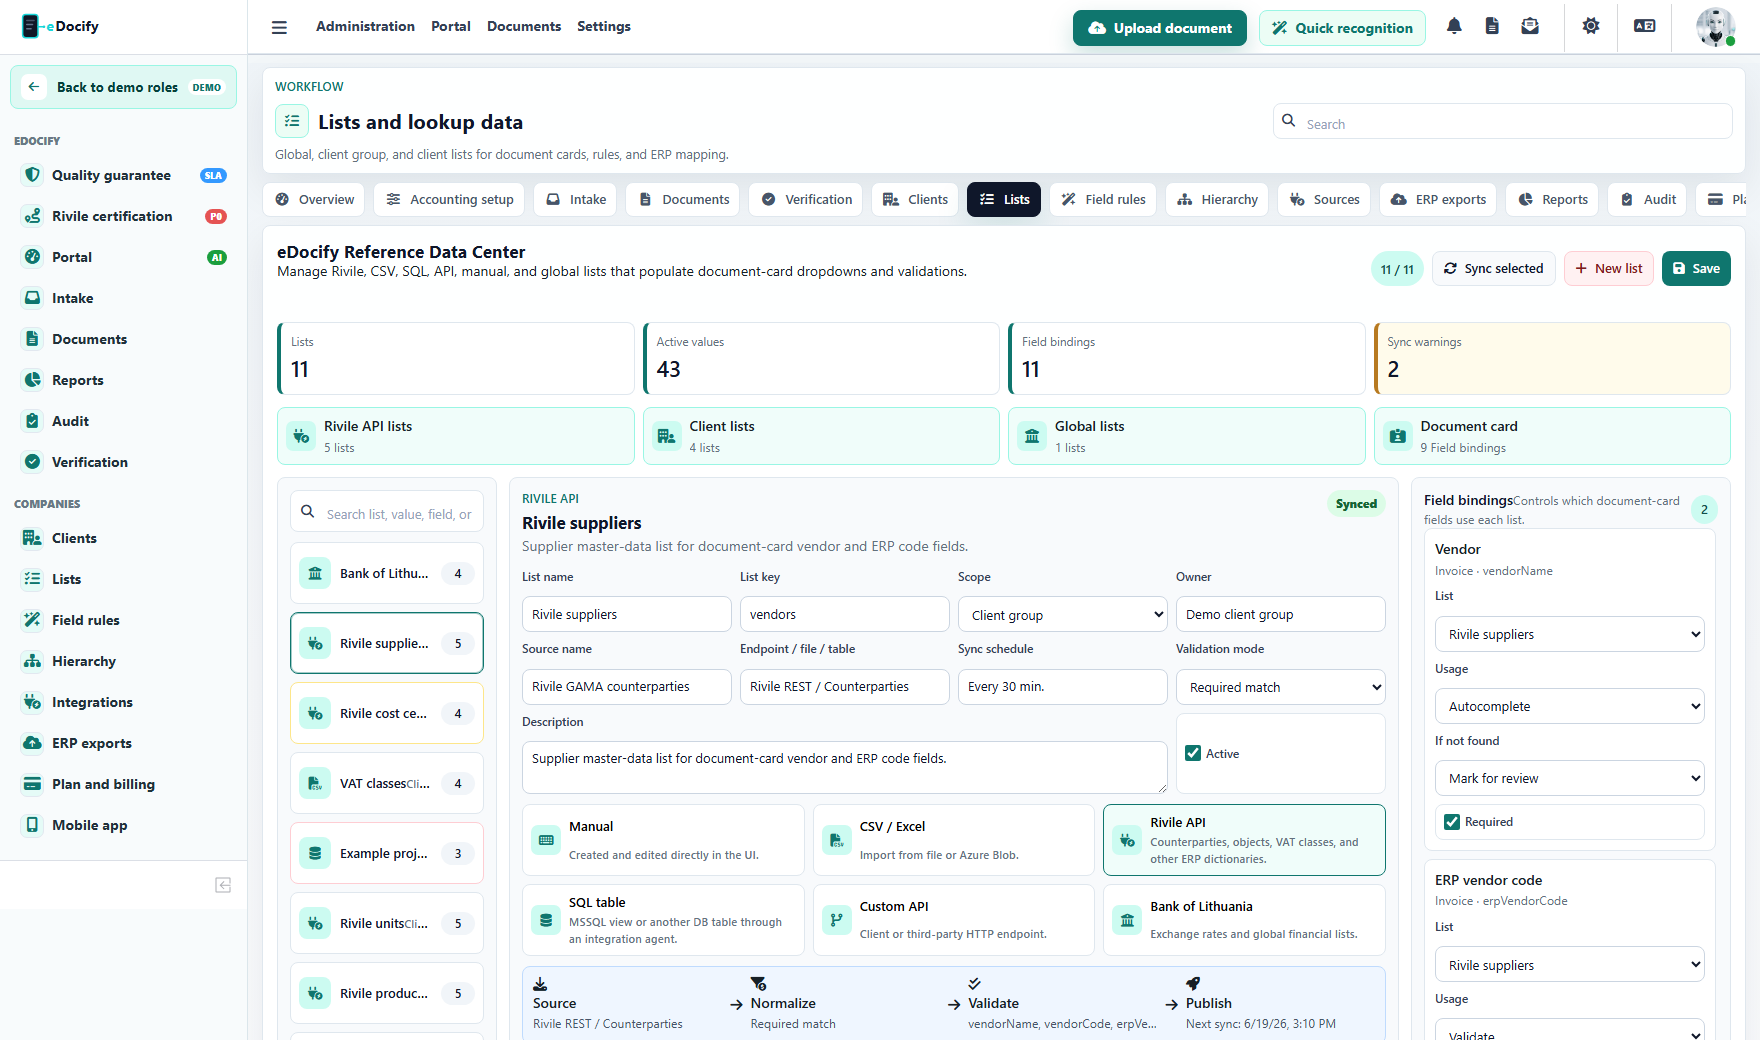This screenshot has width=1760, height=1040.
Task: Click the Verification check sidebar icon
Action: coord(33,462)
